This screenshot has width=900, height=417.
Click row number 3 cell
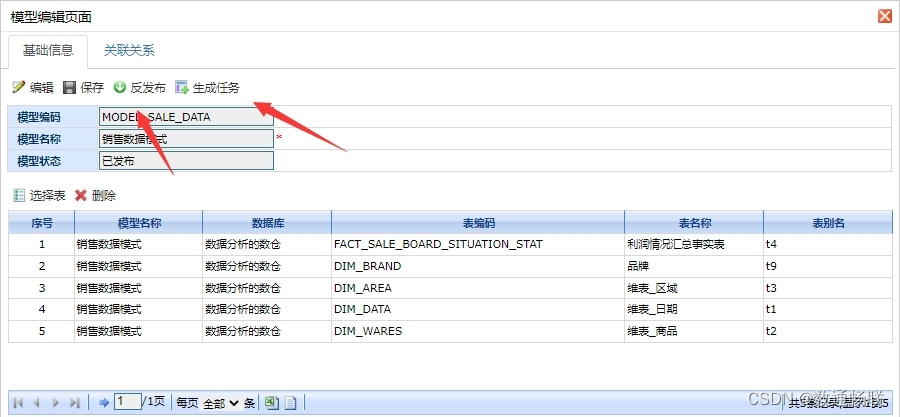(x=41, y=288)
